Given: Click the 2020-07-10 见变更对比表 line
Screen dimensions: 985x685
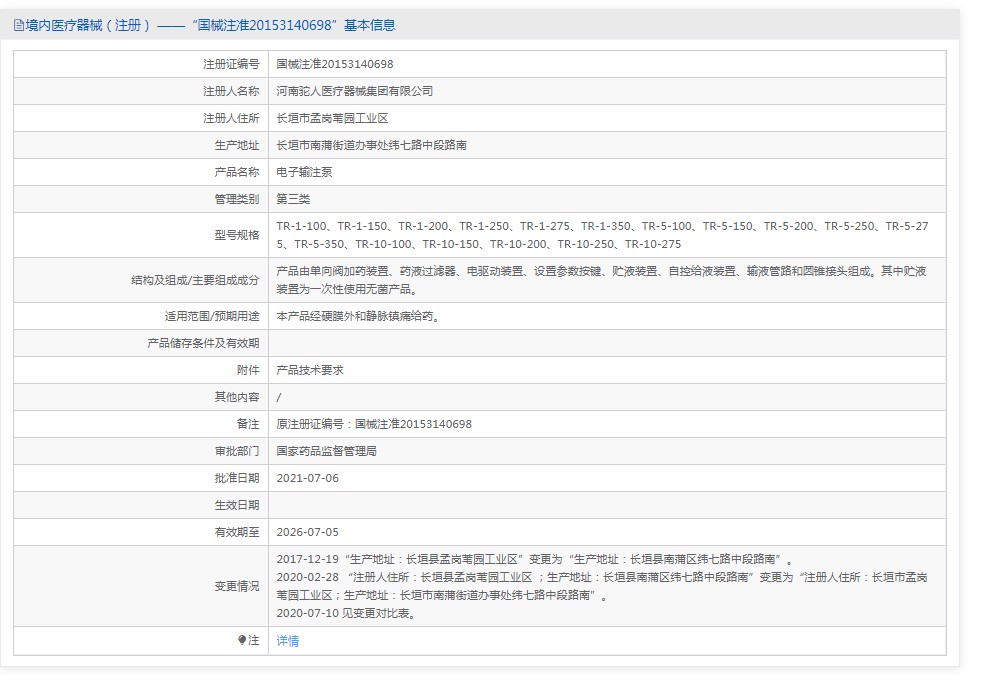Looking at the screenshot, I should point(347,613).
